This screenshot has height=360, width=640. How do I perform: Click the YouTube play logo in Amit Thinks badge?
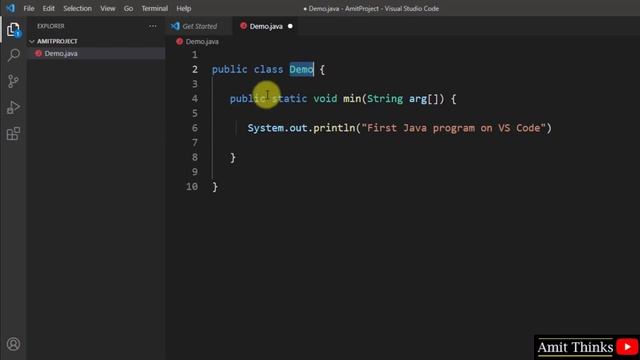(627, 347)
